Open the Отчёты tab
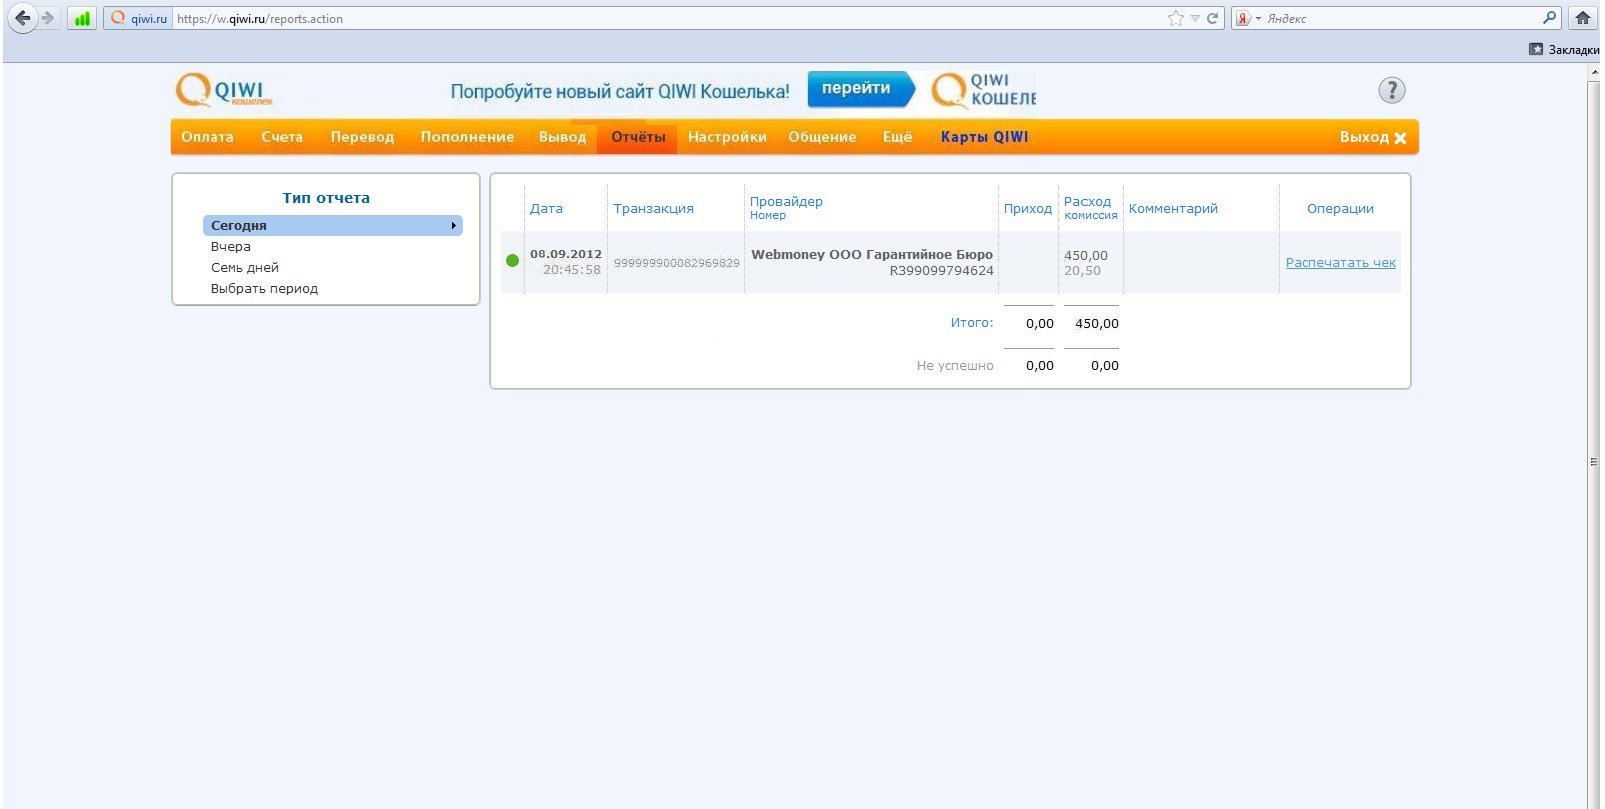The image size is (1605, 809). (638, 137)
